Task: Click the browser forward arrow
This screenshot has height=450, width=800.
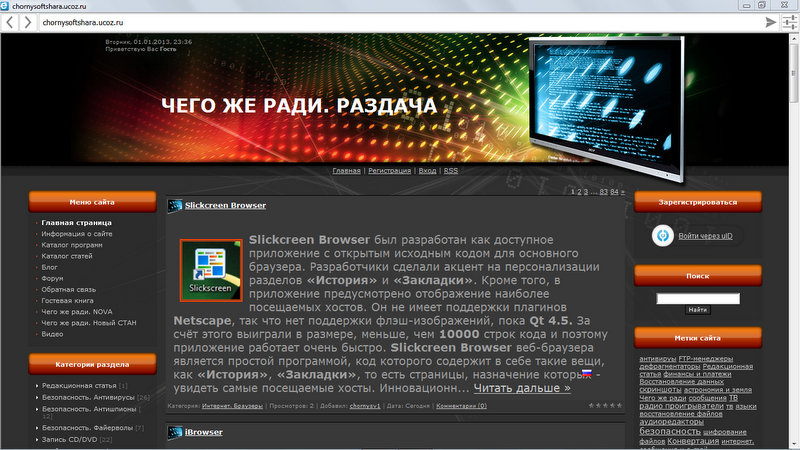Action: 28,22
